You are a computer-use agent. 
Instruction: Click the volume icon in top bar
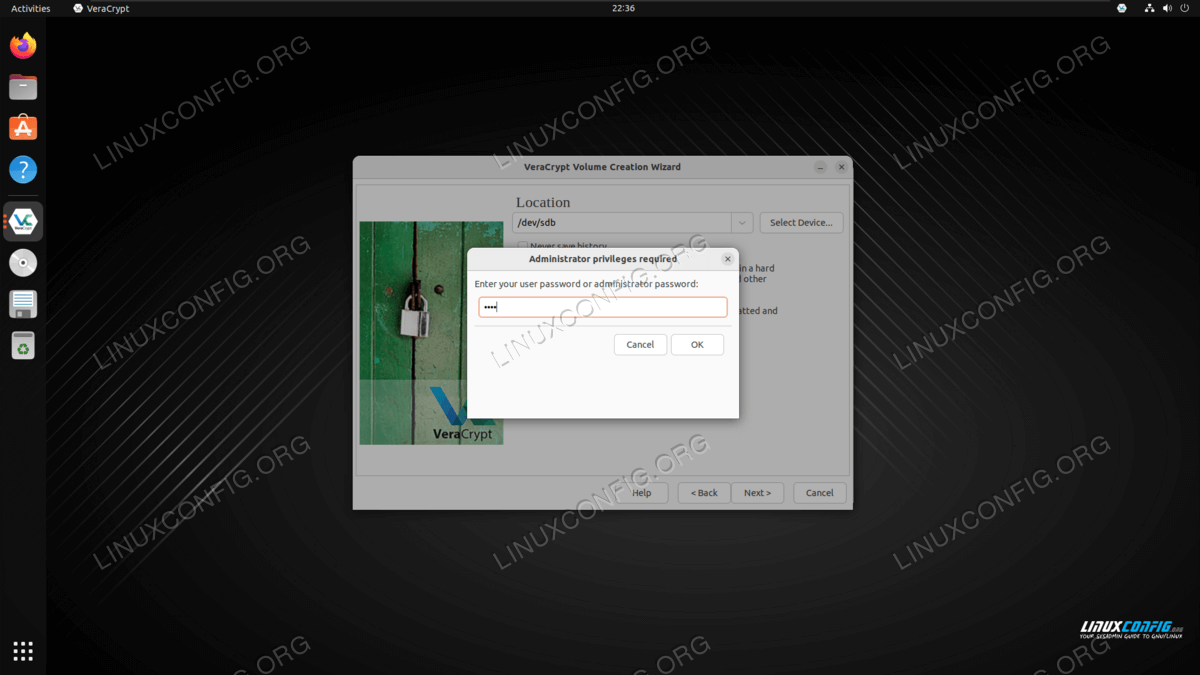click(1167, 8)
